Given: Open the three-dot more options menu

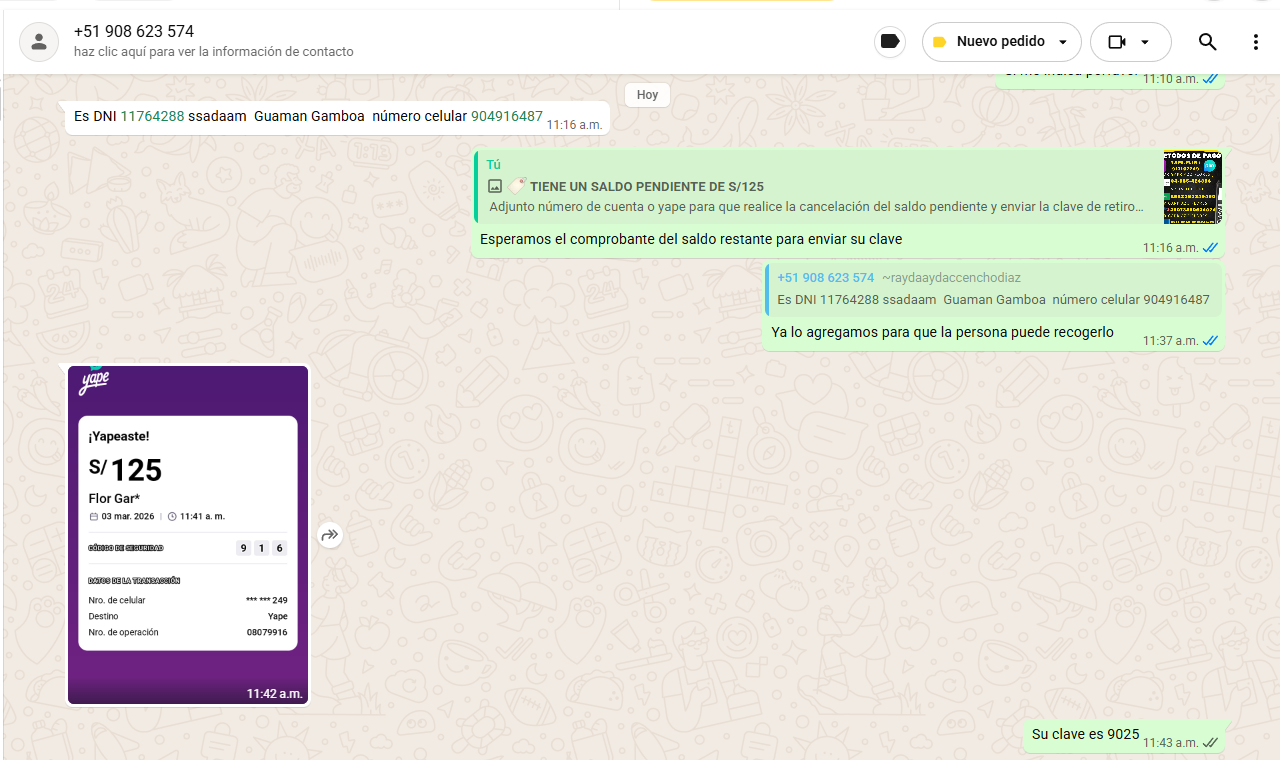Looking at the screenshot, I should click(x=1256, y=42).
